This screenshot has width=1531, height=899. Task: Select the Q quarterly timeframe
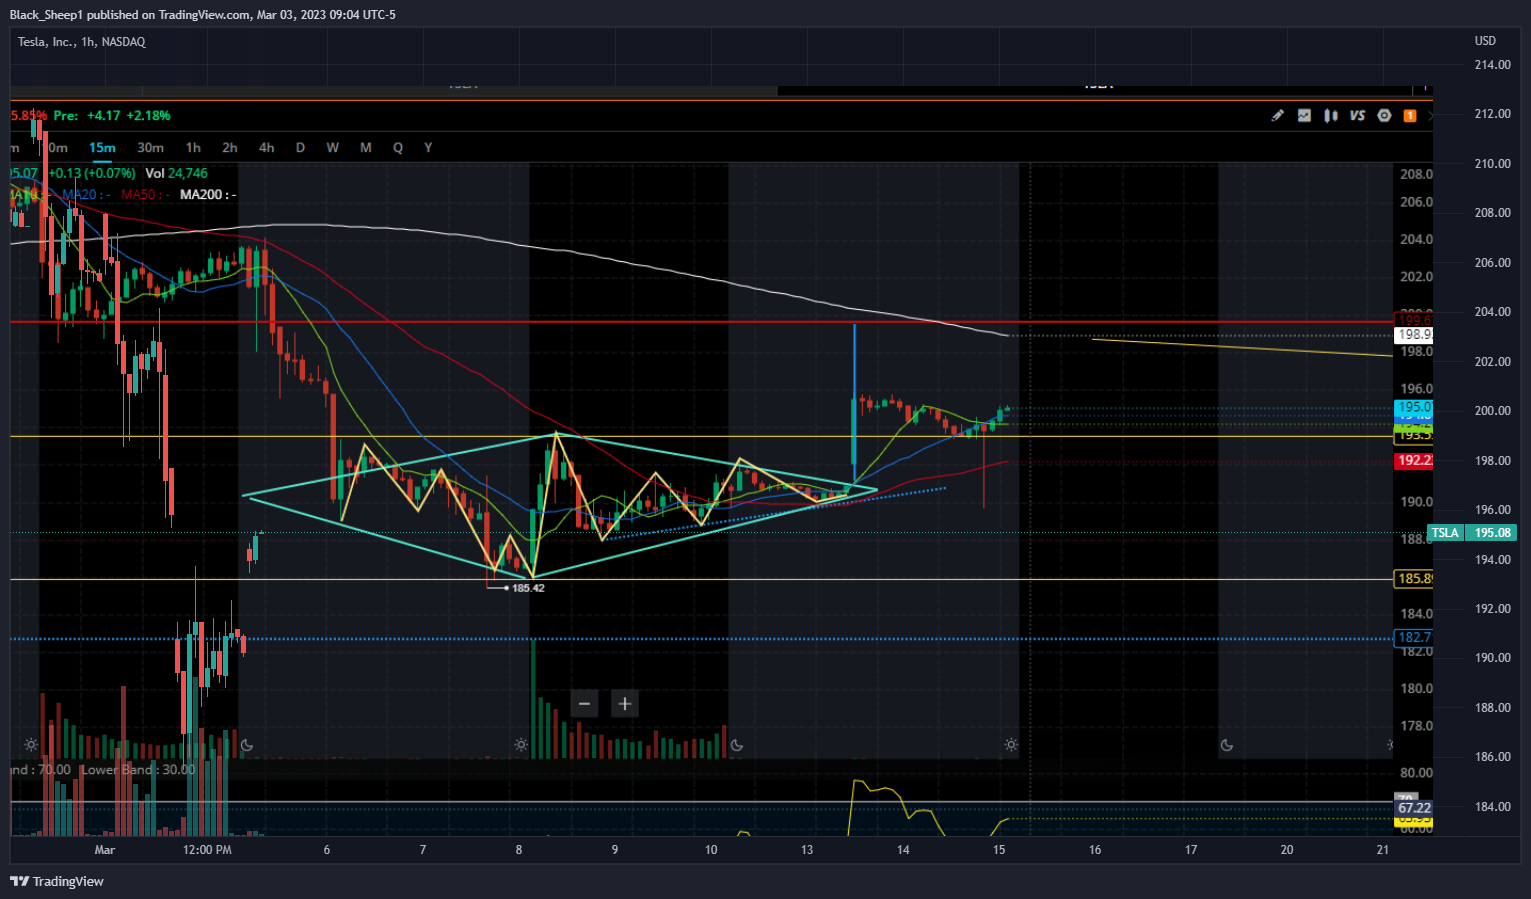click(398, 148)
